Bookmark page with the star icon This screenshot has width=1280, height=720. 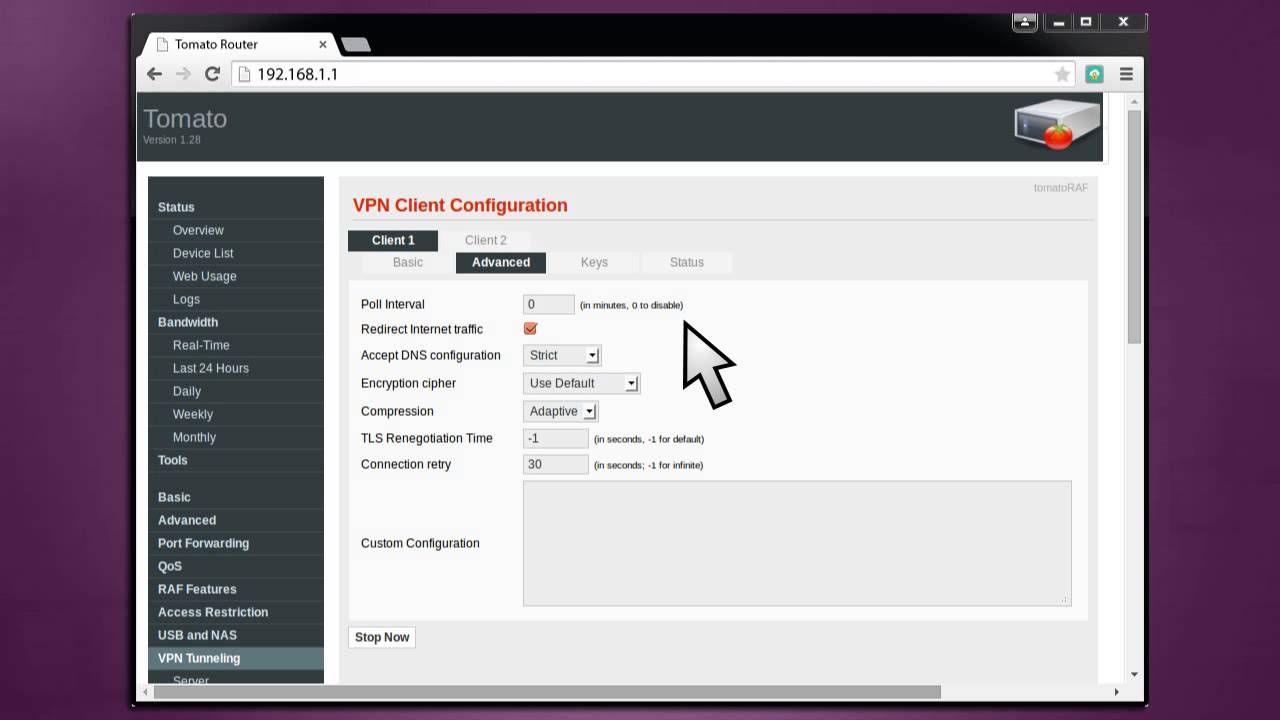click(x=1062, y=74)
